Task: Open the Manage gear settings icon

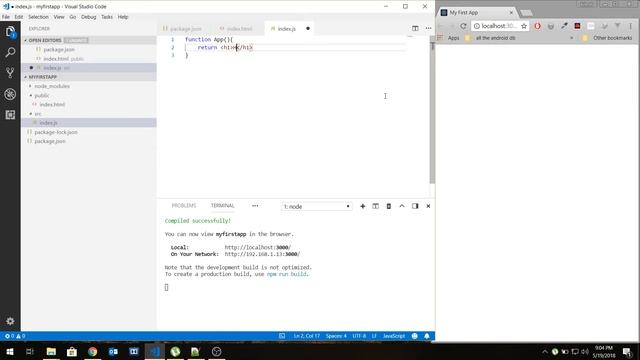Action: click(x=10, y=321)
